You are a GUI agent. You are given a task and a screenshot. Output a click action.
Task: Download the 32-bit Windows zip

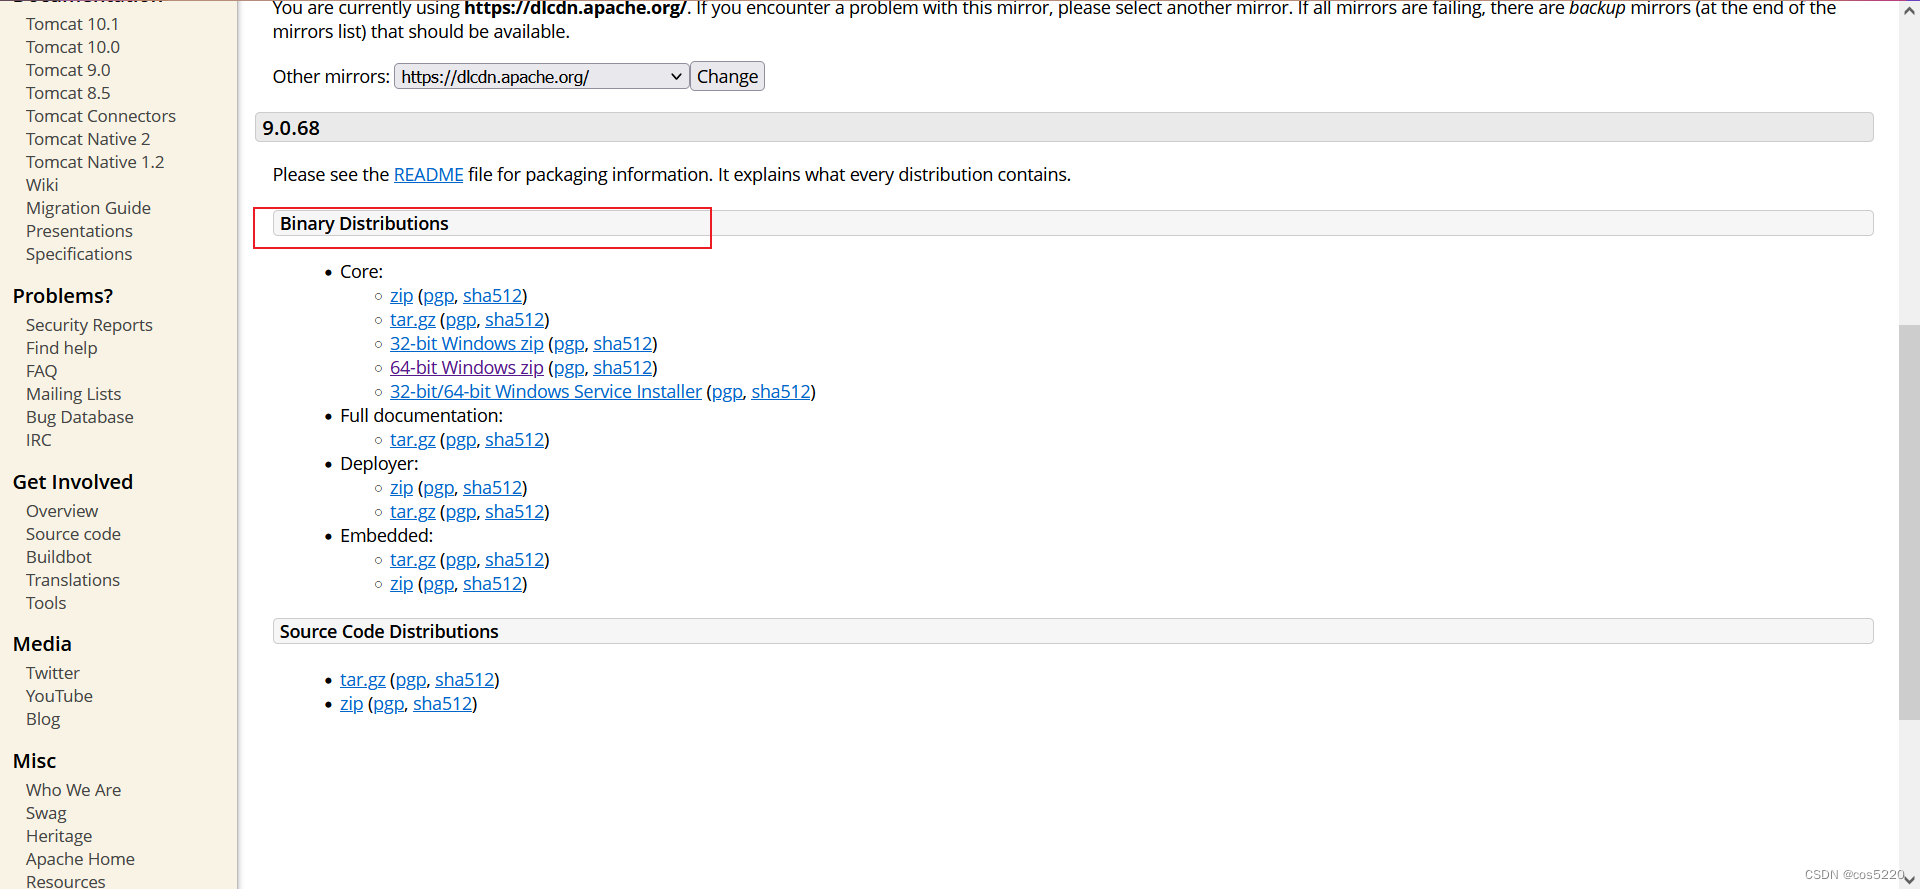466,344
